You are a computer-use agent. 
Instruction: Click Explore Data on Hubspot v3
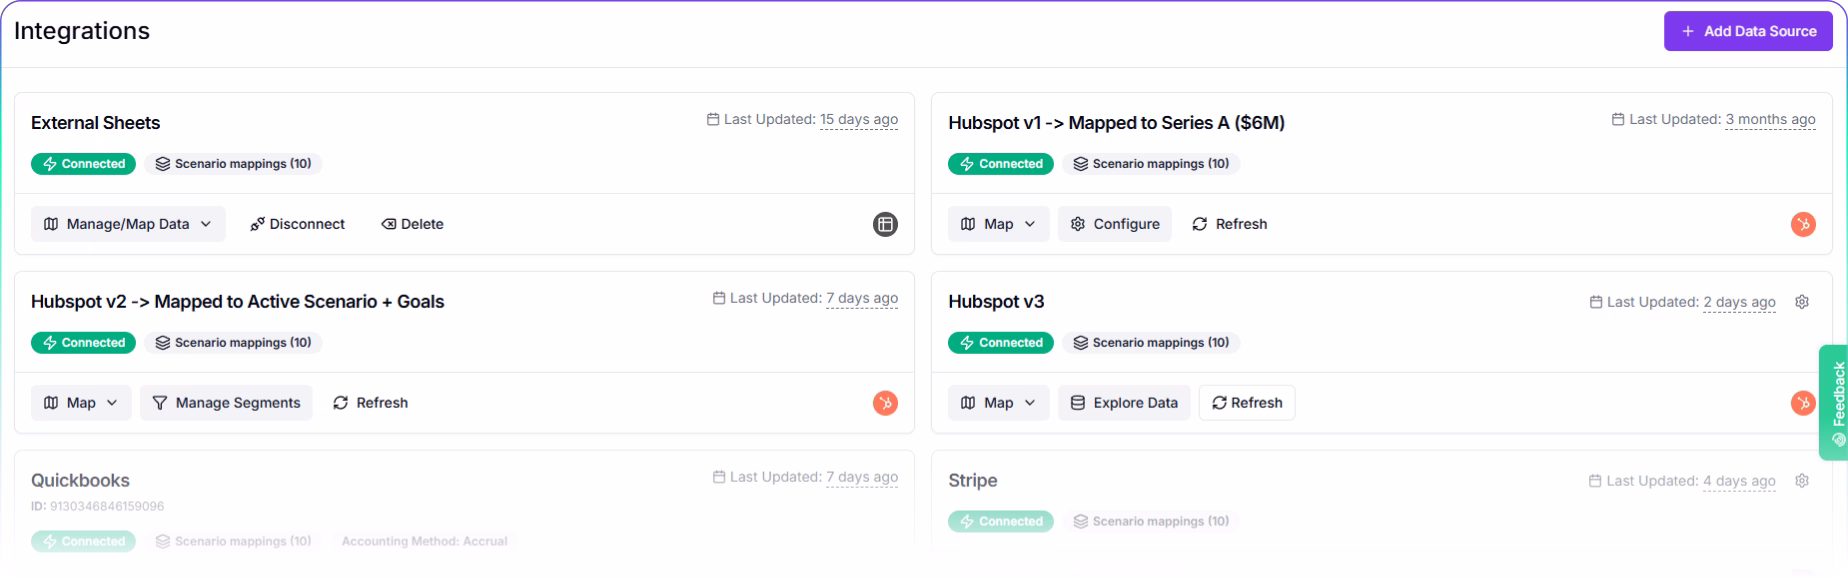(x=1124, y=403)
